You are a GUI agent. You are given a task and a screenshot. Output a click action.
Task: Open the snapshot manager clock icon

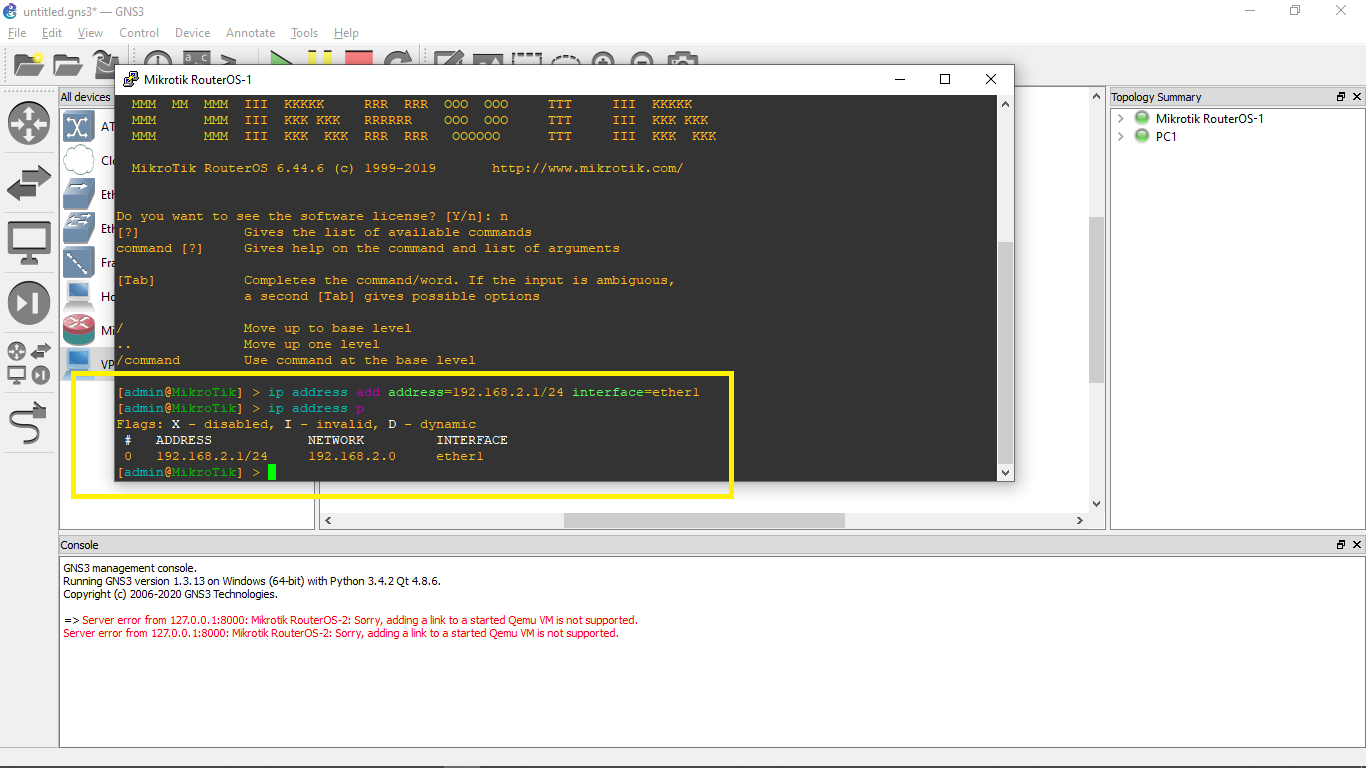point(158,60)
